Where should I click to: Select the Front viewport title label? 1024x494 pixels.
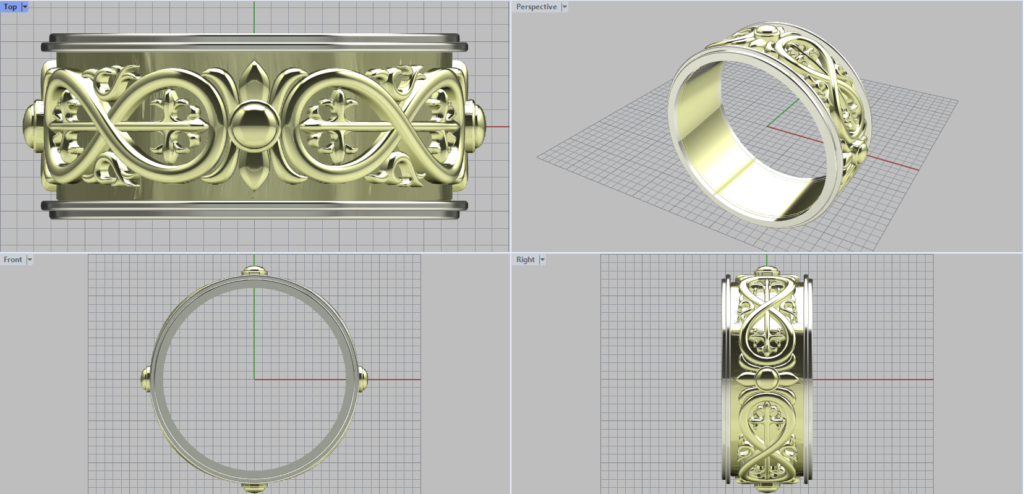pos(12,260)
